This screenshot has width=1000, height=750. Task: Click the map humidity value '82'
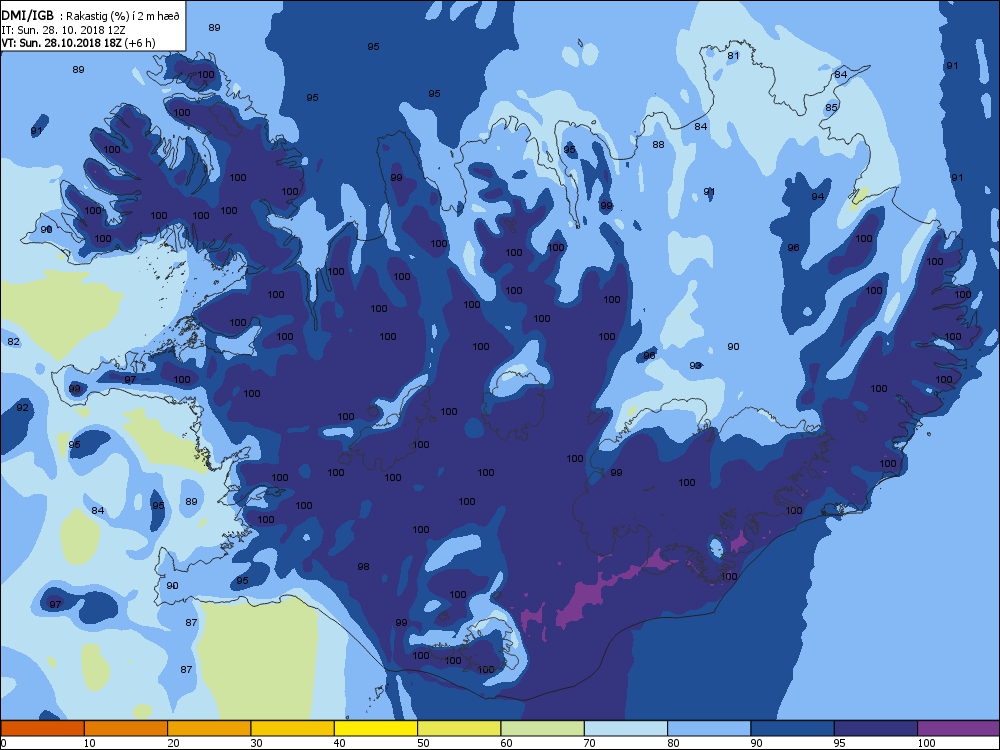13,341
